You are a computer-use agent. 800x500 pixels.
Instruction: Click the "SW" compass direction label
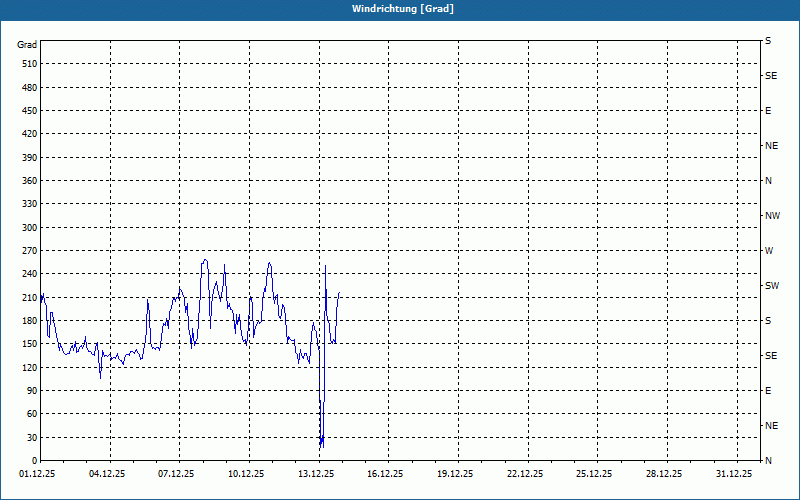click(x=772, y=286)
